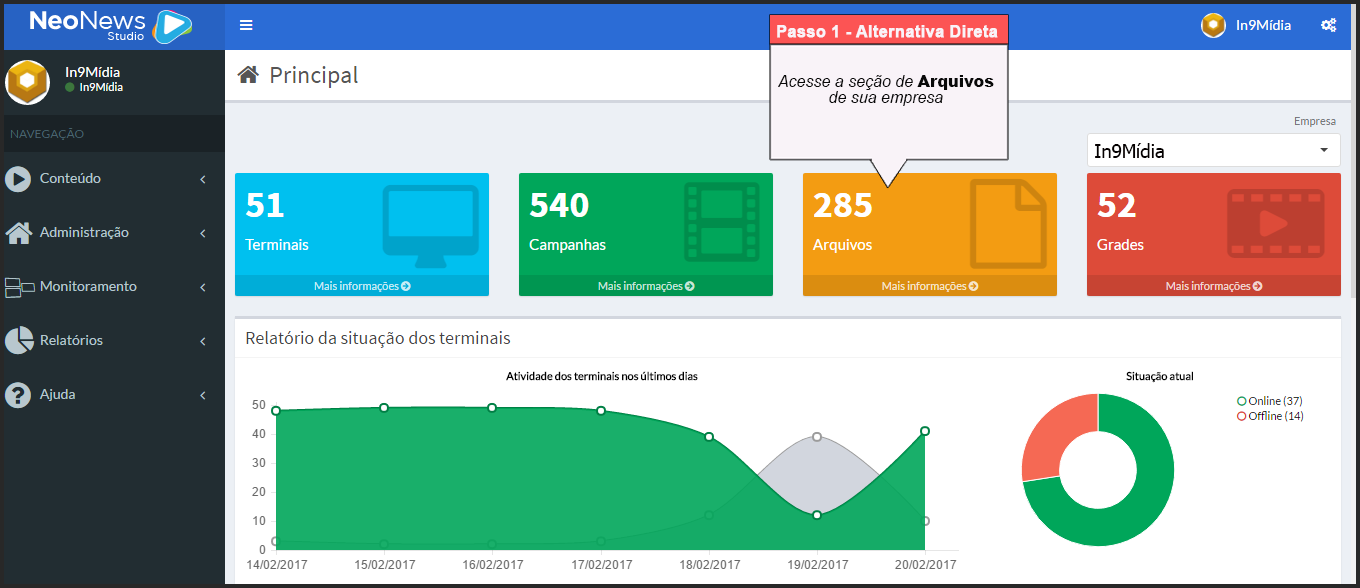Click the Arquivos file icon

click(1007, 224)
